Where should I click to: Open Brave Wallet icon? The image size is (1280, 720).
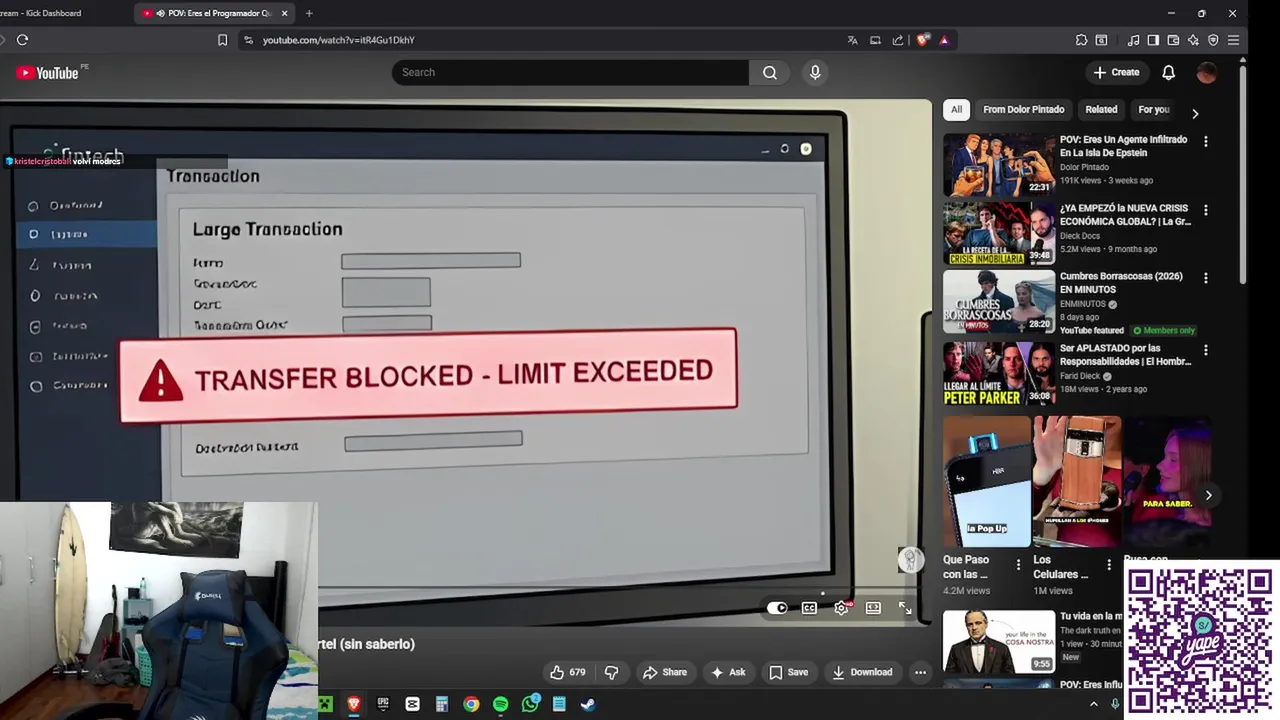tap(1173, 40)
